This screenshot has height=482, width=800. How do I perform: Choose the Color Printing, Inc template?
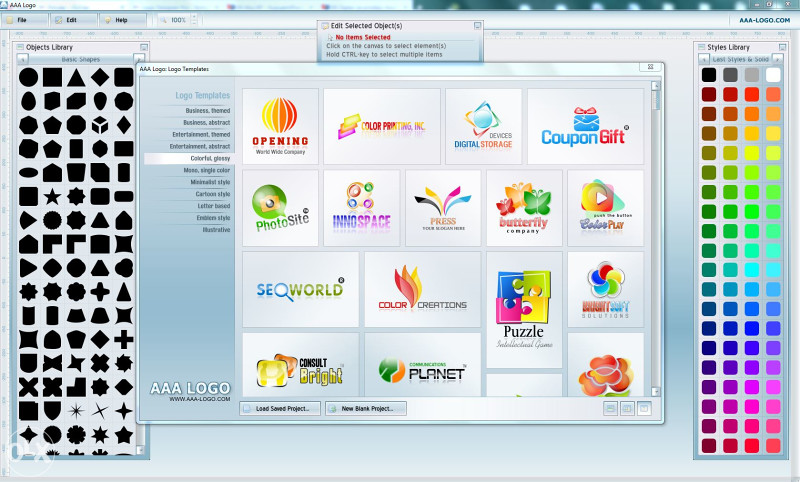[x=382, y=126]
